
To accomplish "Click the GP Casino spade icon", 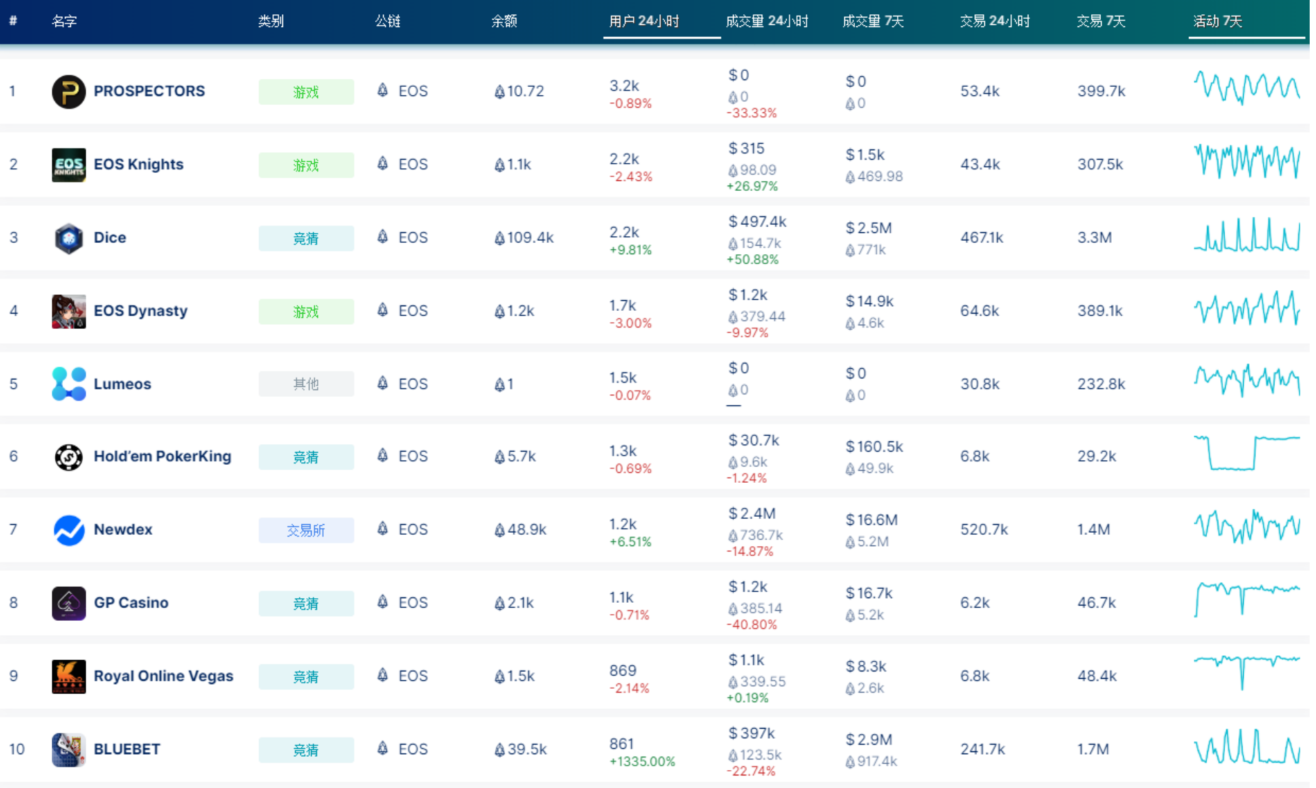I will 69,603.
